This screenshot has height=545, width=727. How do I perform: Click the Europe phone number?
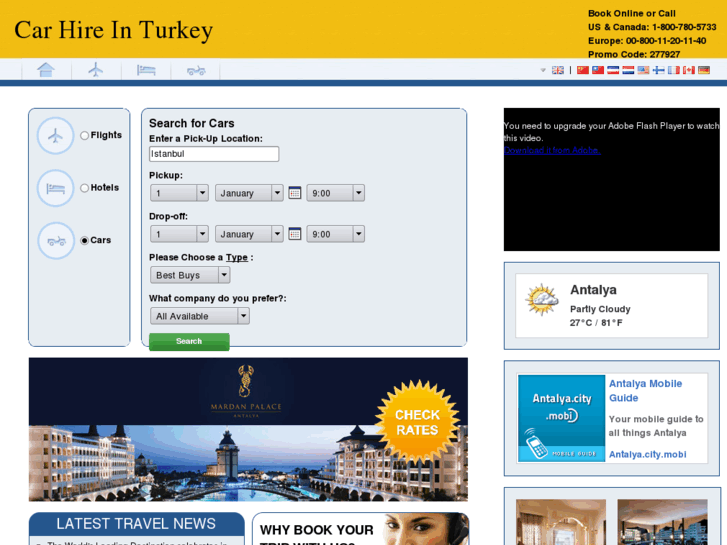[x=647, y=41]
